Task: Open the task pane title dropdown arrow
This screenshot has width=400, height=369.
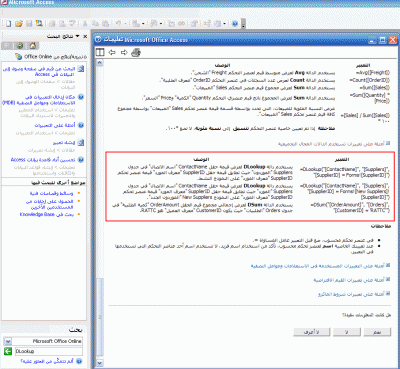Action: tap(78, 36)
